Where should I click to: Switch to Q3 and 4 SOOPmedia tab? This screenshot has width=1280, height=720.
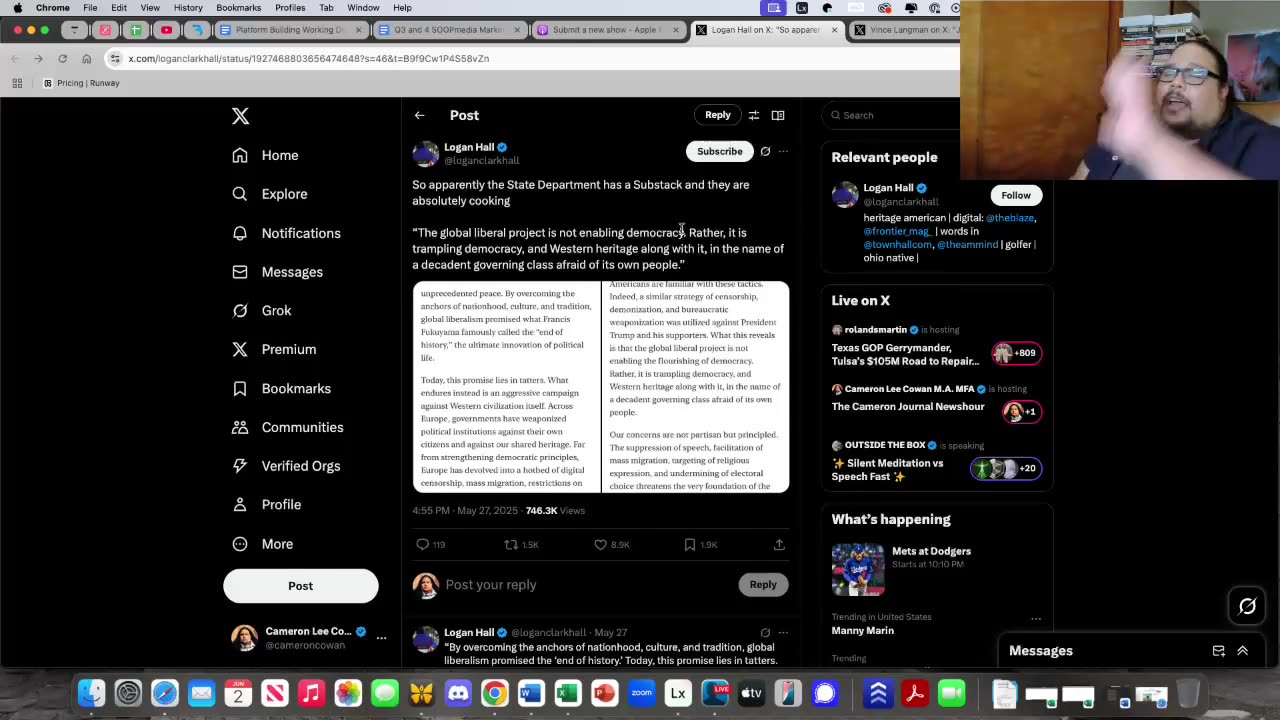[446, 30]
